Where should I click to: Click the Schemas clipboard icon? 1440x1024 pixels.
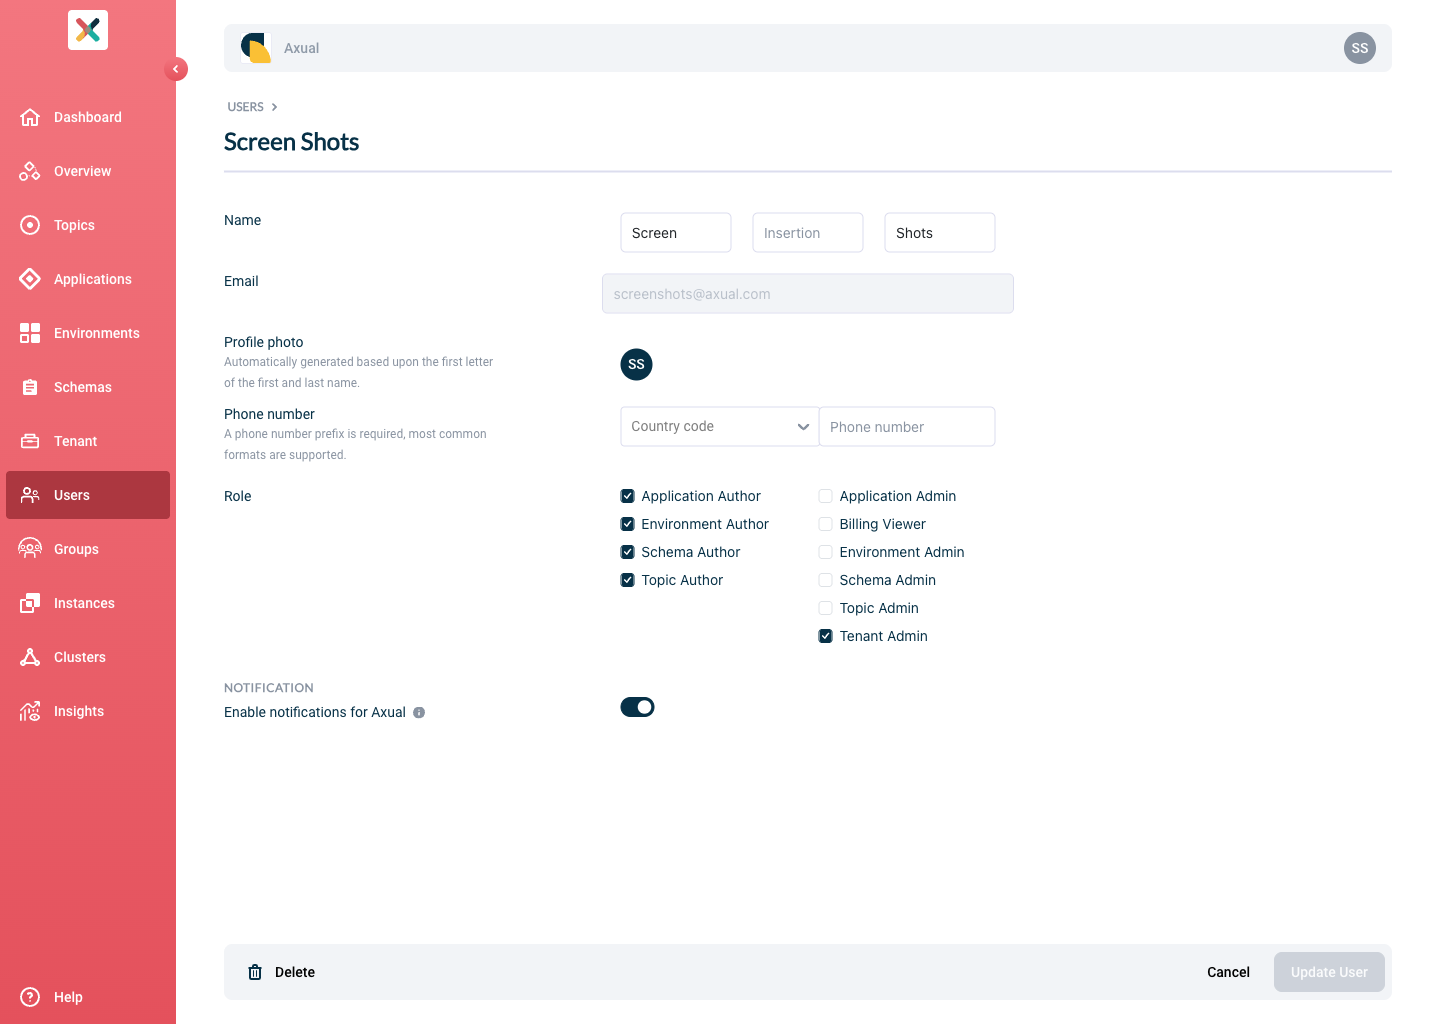click(x=30, y=387)
